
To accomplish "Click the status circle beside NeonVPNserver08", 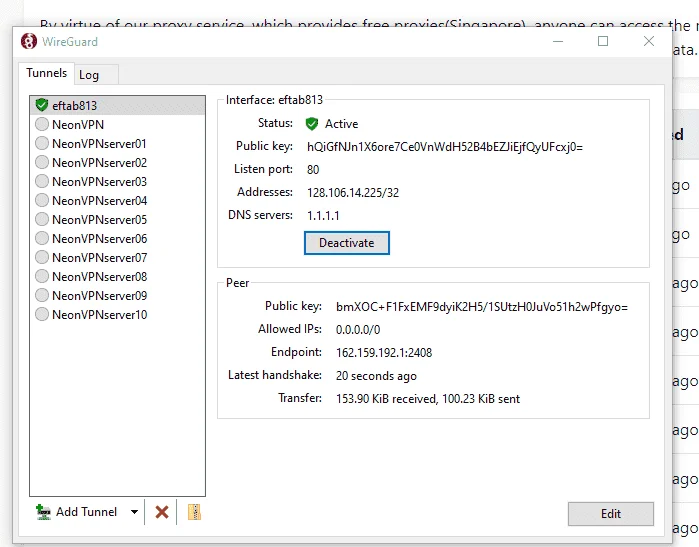I will click(42, 276).
